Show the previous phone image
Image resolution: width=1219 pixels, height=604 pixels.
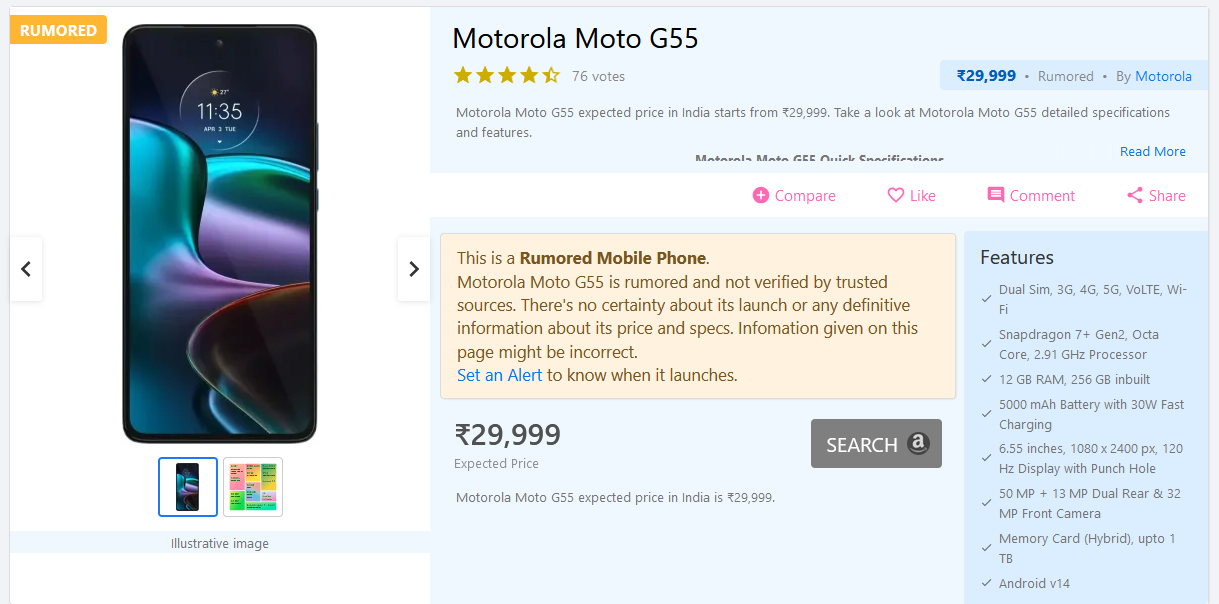(x=26, y=269)
